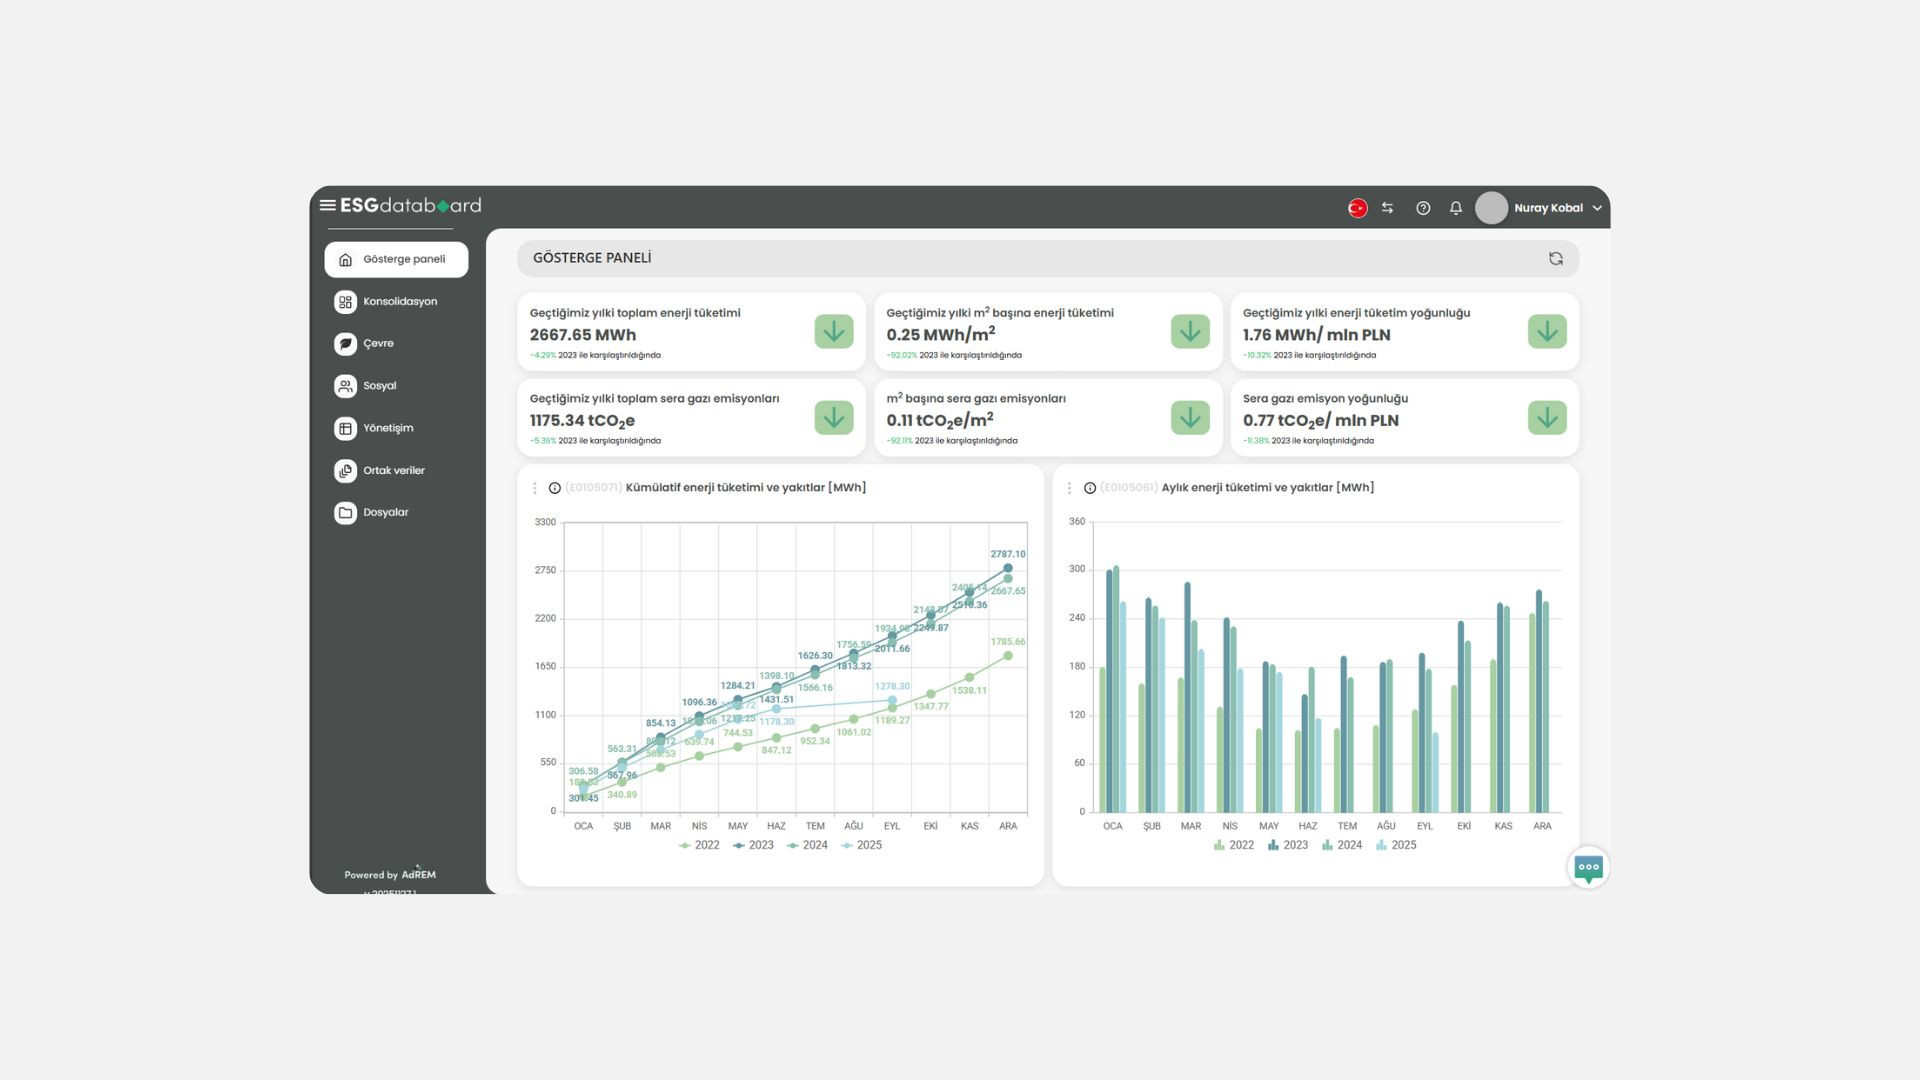Open the help question mark icon
The width and height of the screenshot is (1920, 1080).
(1423, 208)
